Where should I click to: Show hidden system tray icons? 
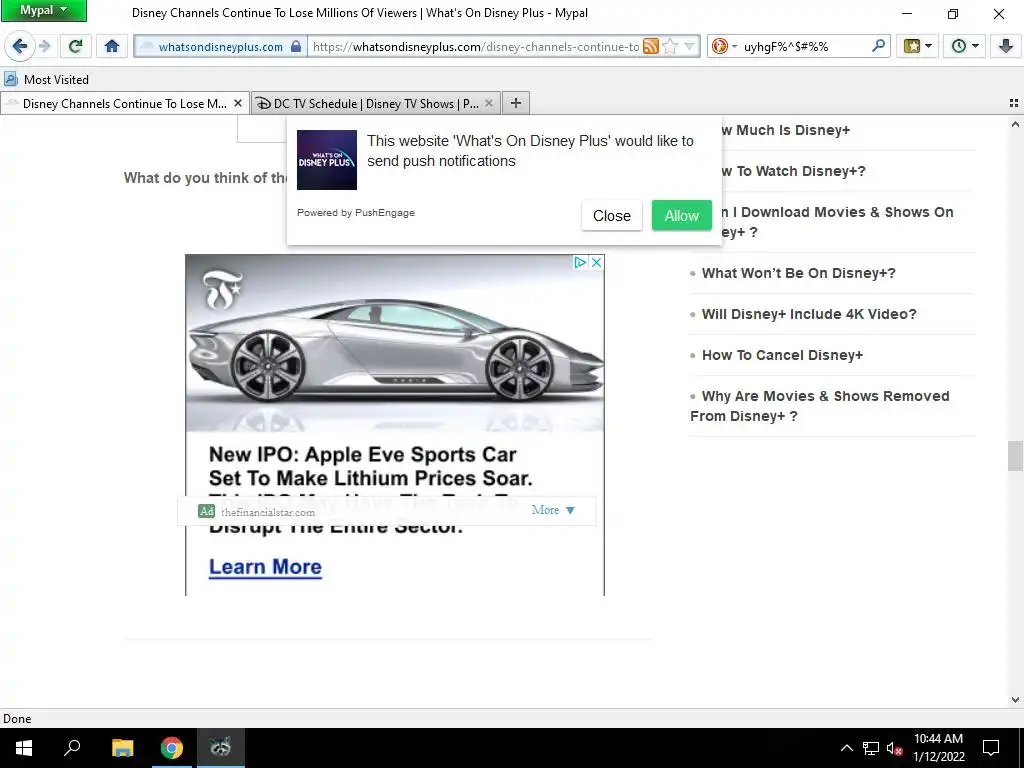pos(846,748)
